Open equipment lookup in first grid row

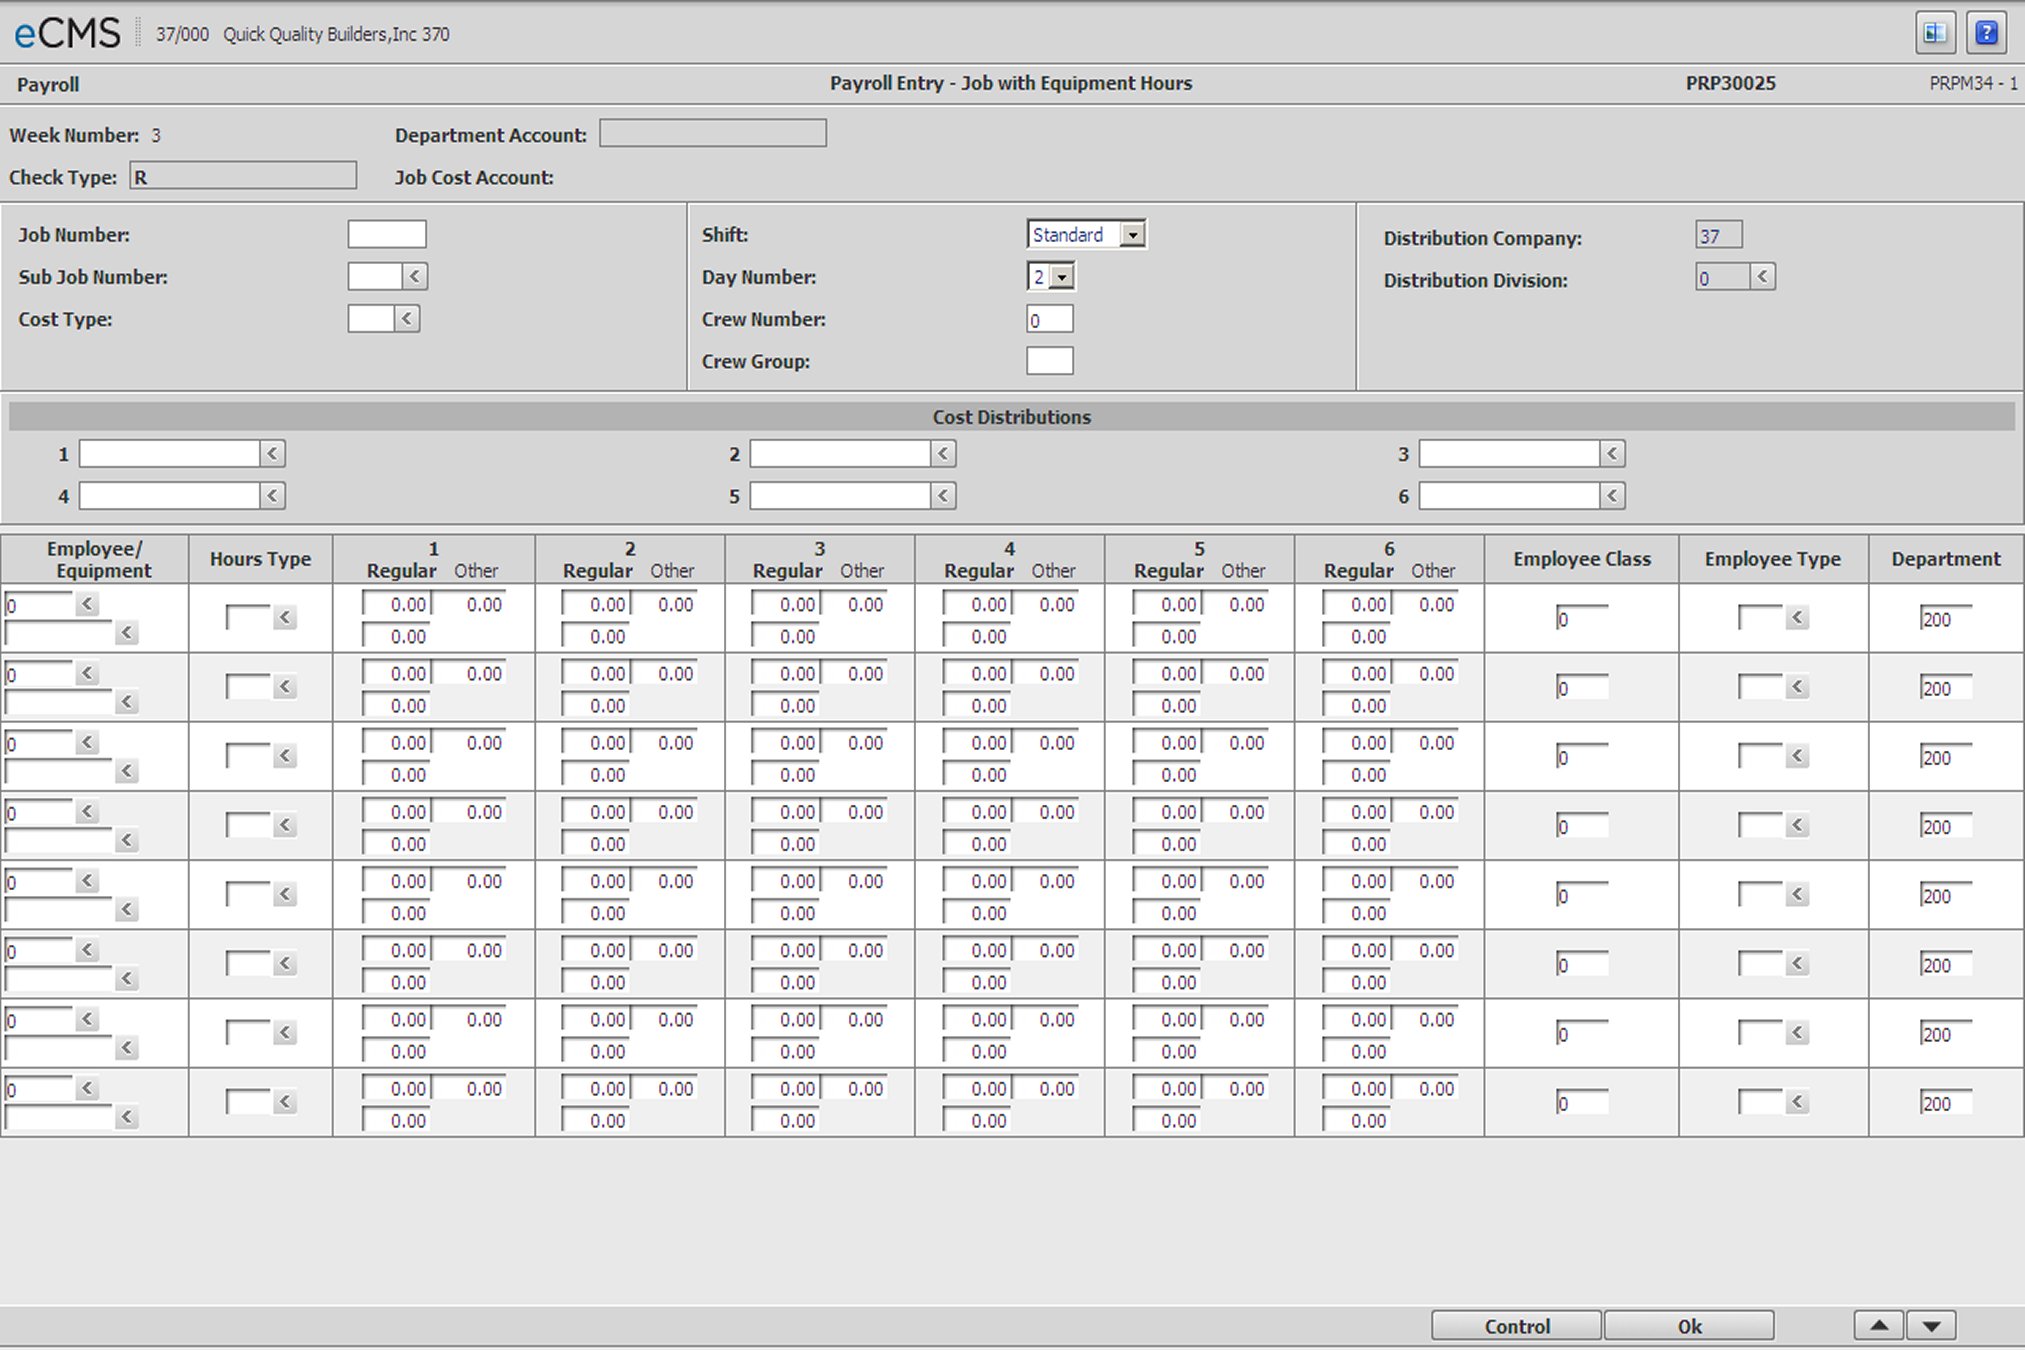pyautogui.click(x=126, y=633)
